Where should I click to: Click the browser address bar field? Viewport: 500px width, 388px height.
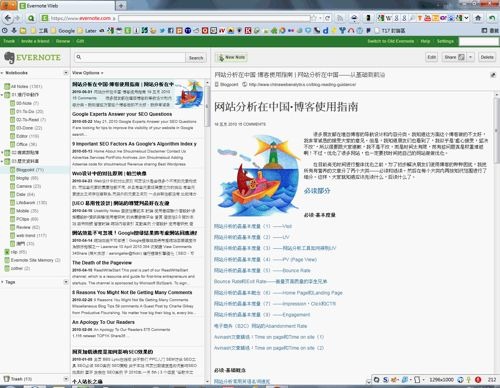[x=214, y=18]
